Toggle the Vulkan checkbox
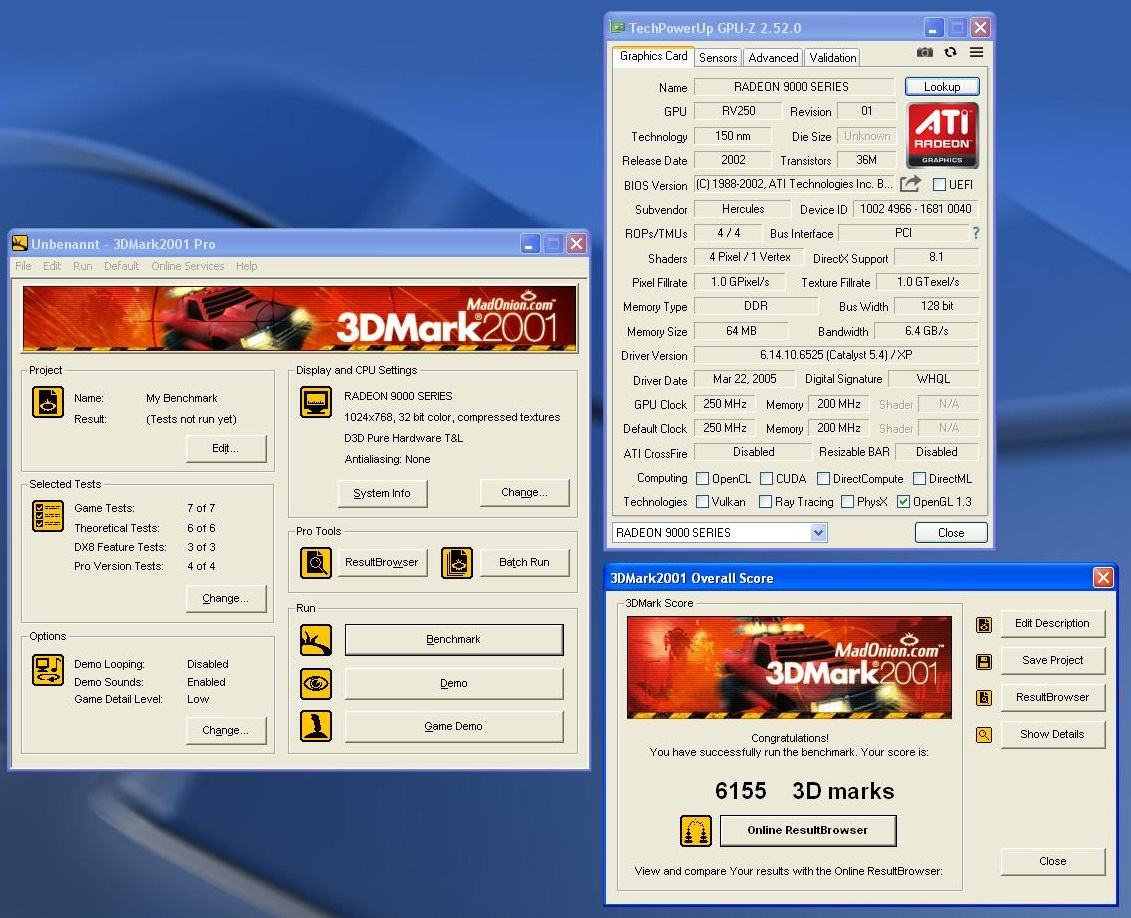This screenshot has width=1131, height=918. tap(702, 501)
